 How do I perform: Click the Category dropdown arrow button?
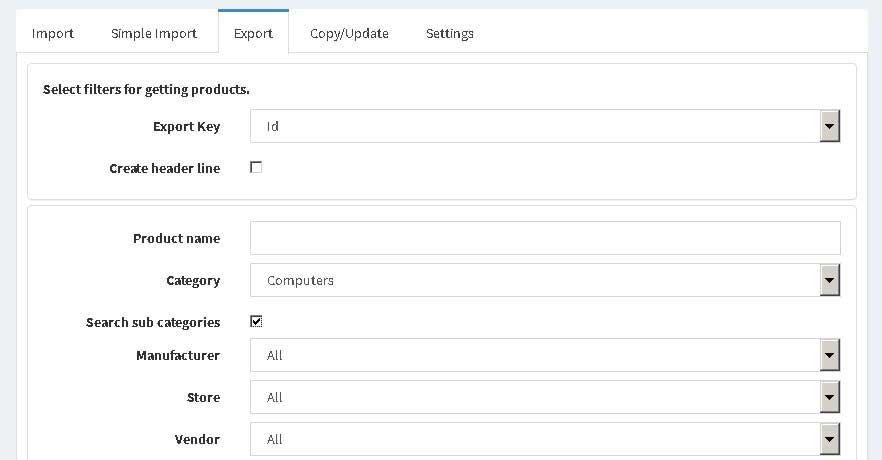pyautogui.click(x=829, y=280)
